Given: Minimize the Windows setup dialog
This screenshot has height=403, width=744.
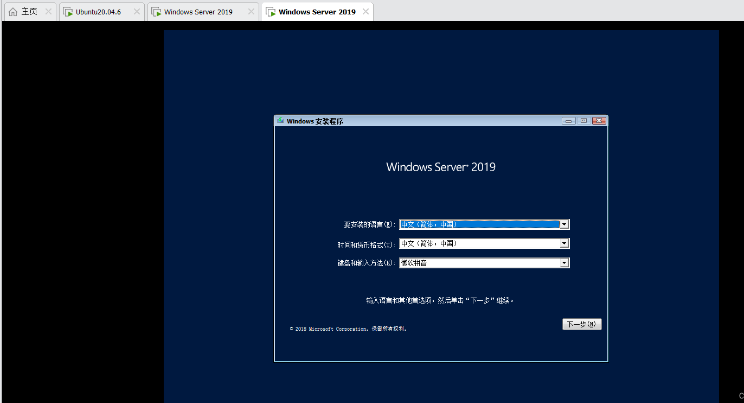Looking at the screenshot, I should (x=568, y=121).
